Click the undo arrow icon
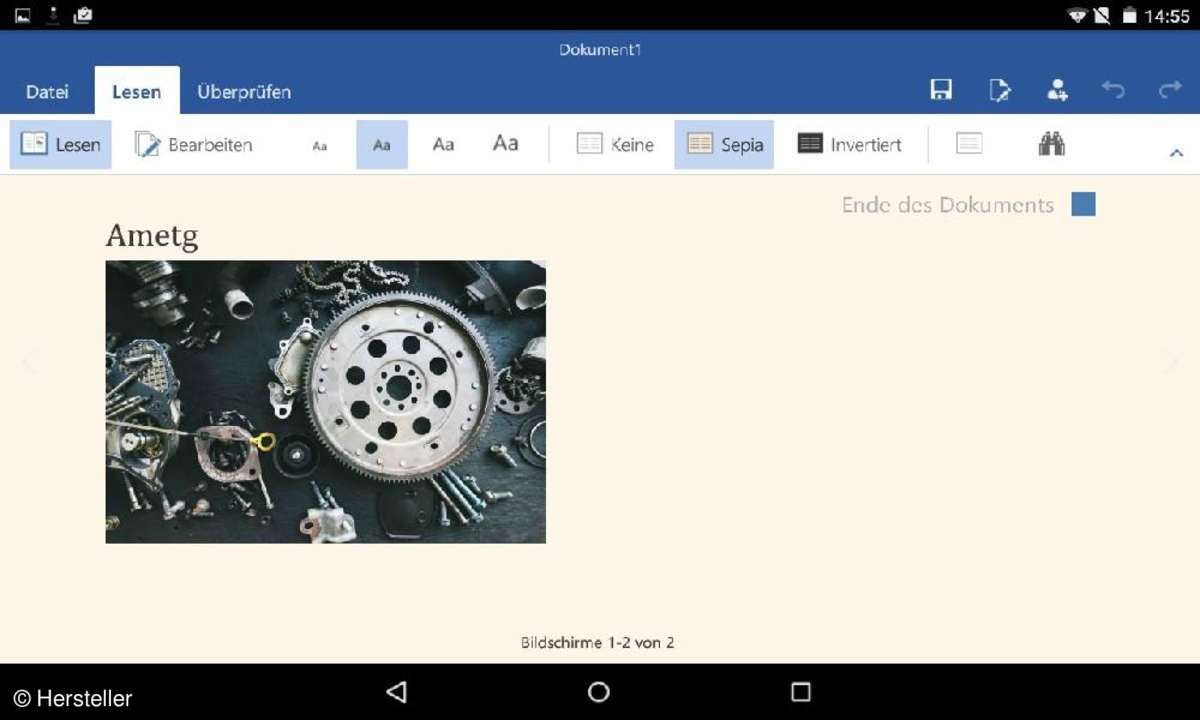Screen dimensions: 1200x720 click(1113, 91)
